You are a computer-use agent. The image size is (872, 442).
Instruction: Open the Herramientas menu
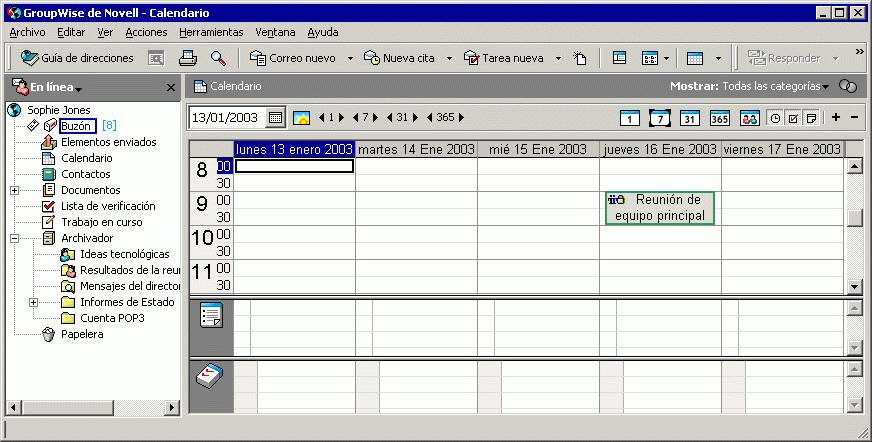211,32
